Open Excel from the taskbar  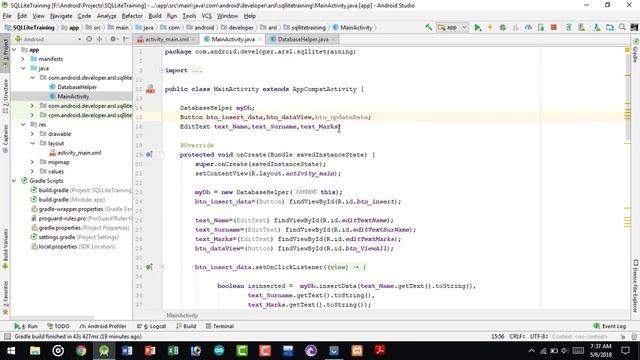click(x=173, y=351)
